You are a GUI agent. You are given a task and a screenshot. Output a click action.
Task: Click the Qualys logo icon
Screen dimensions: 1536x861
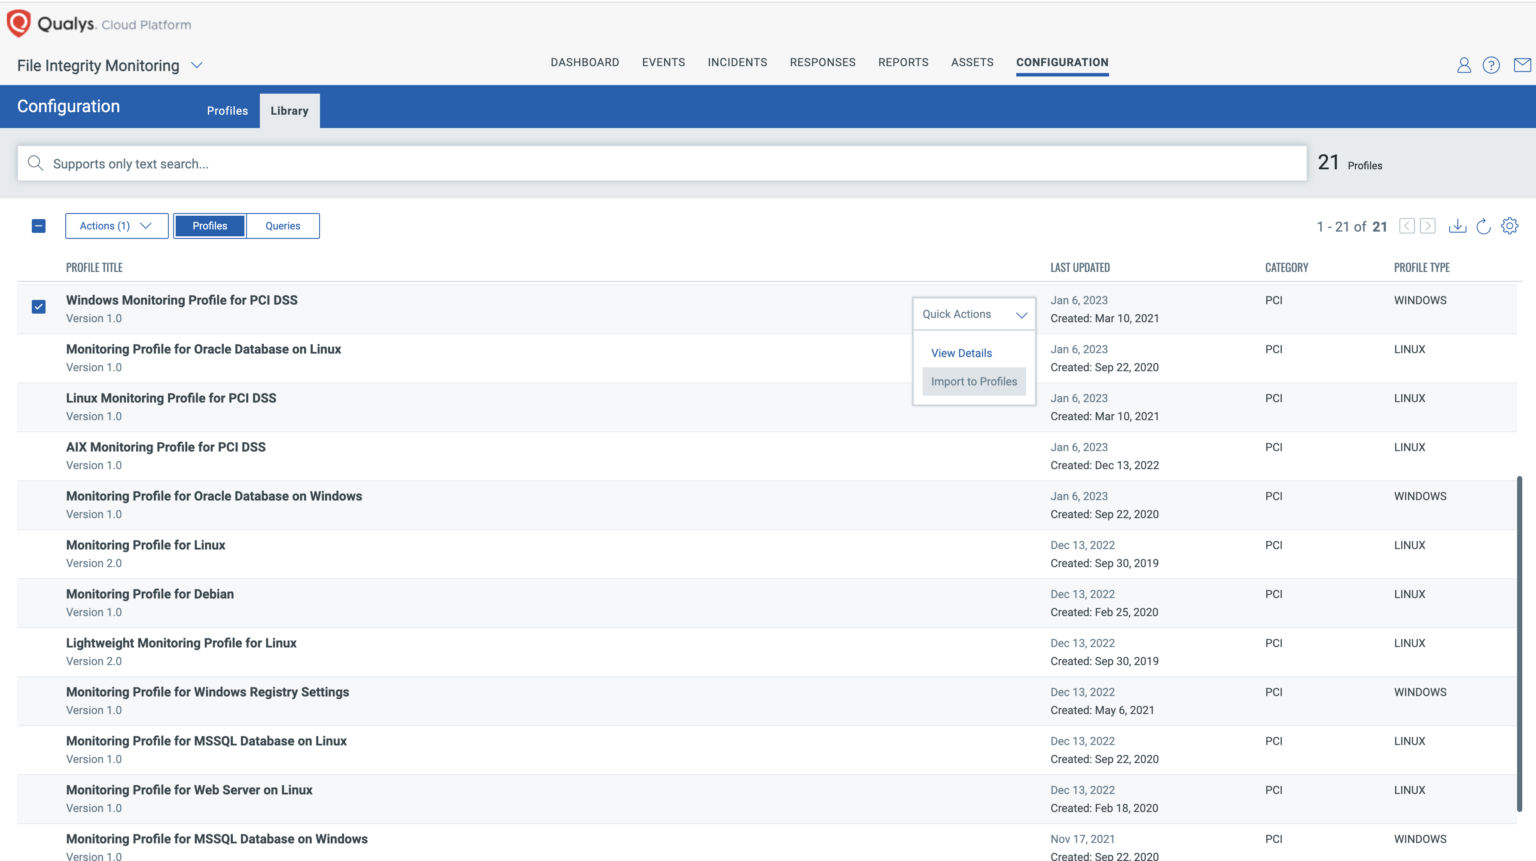(17, 22)
